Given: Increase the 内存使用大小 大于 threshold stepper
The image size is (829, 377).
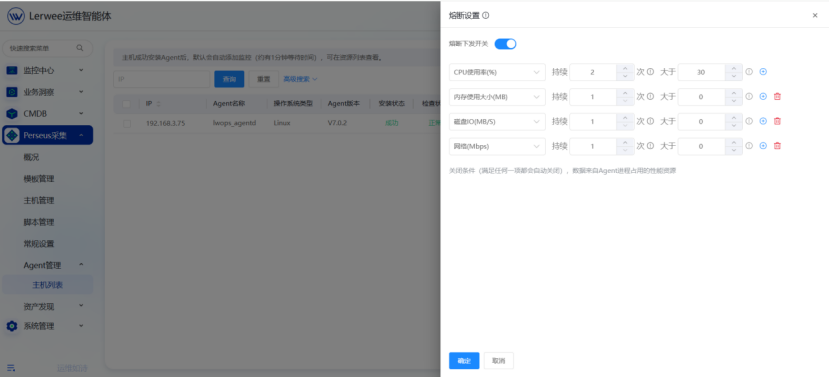Looking at the screenshot, I should [x=734, y=93].
